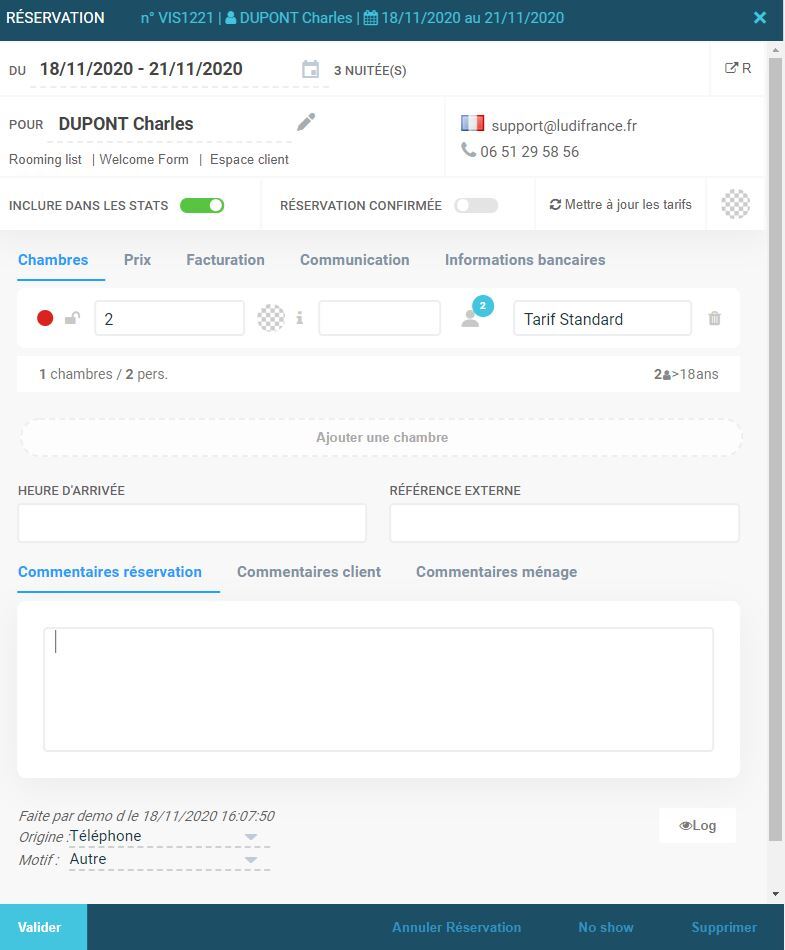Click the scrollbar up arrow
The width and height of the screenshot is (785, 950).
click(775, 49)
